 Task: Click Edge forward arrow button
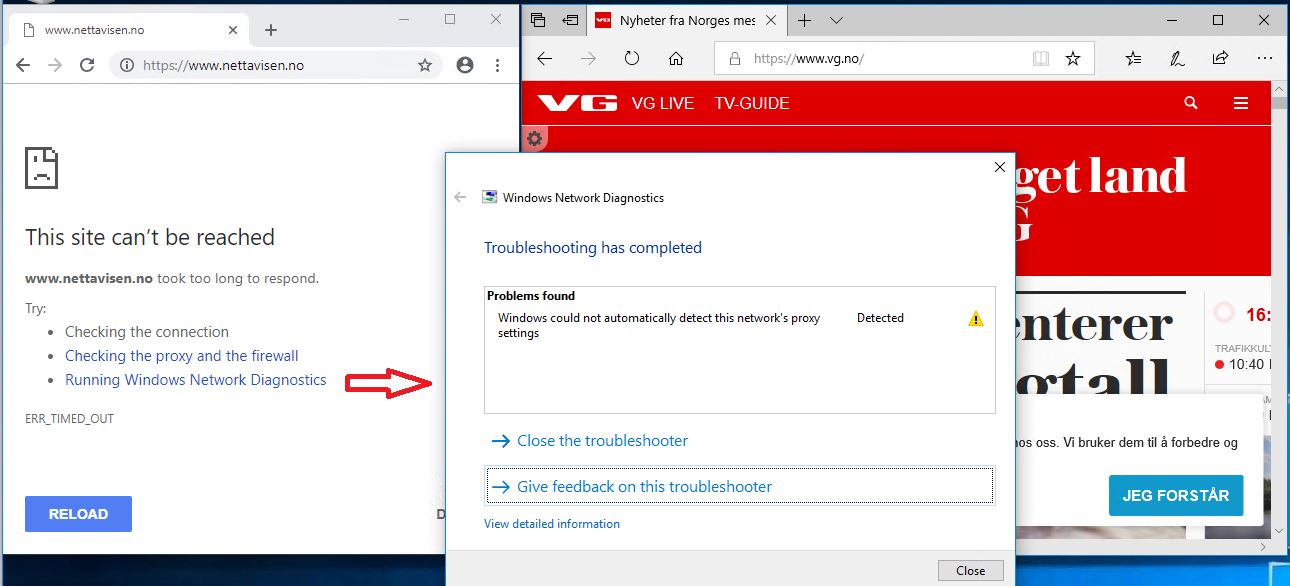588,59
